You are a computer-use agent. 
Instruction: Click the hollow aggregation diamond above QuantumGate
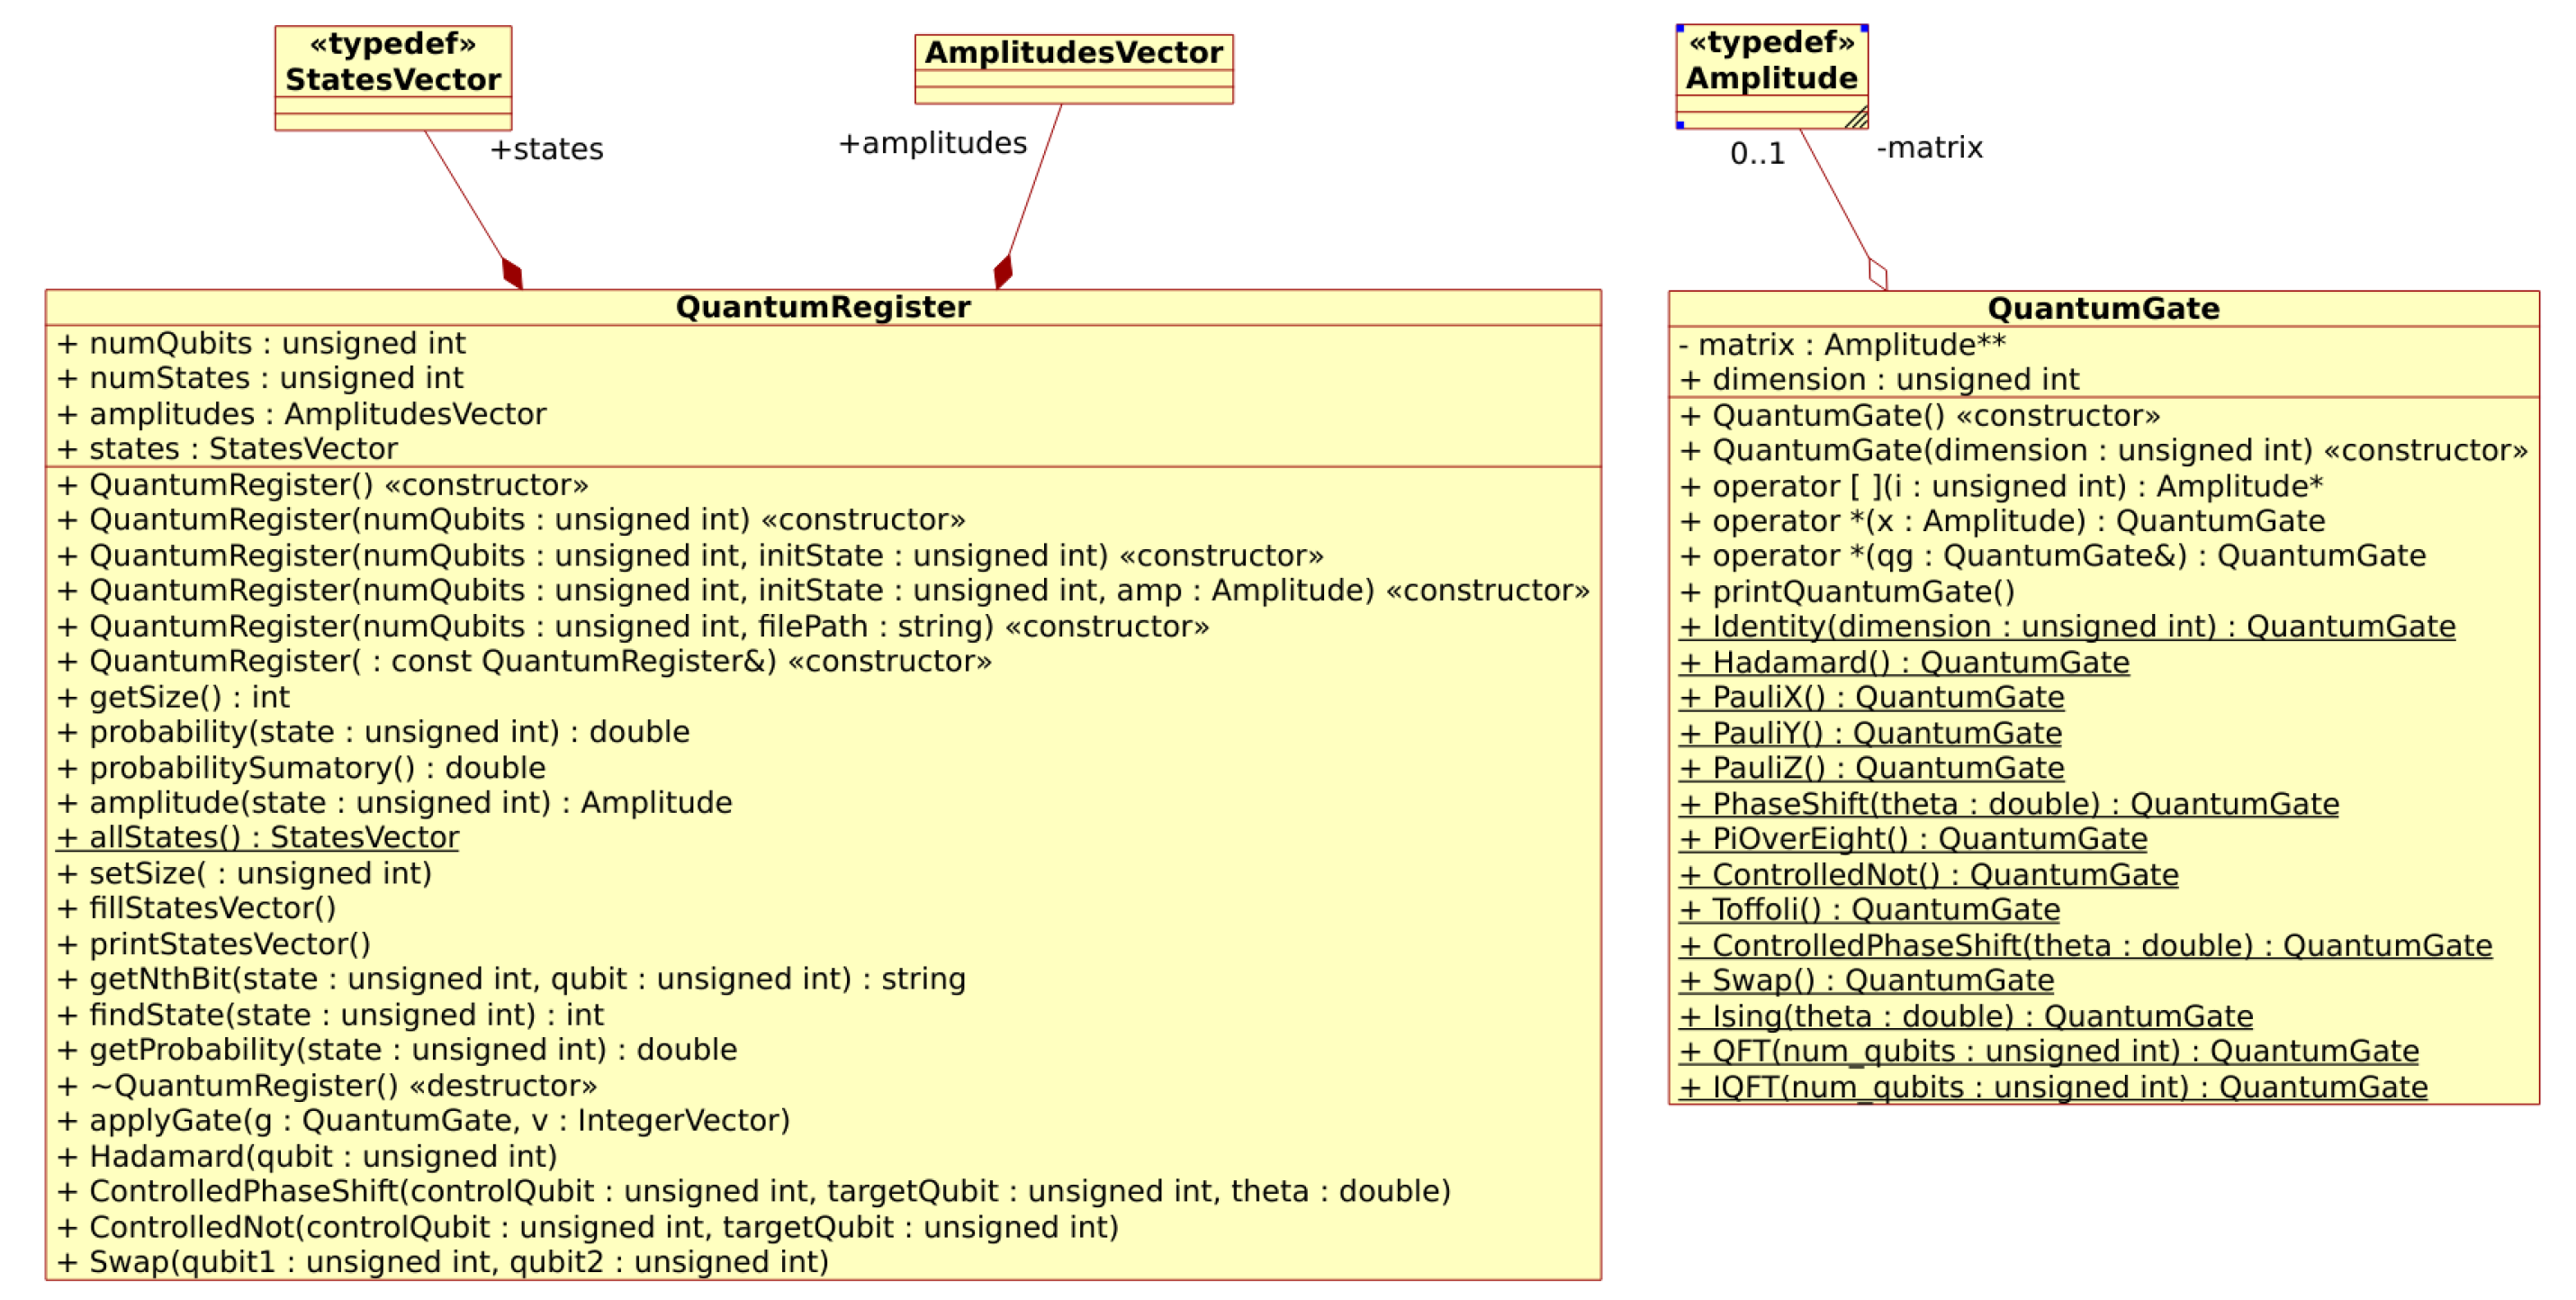1878,274
